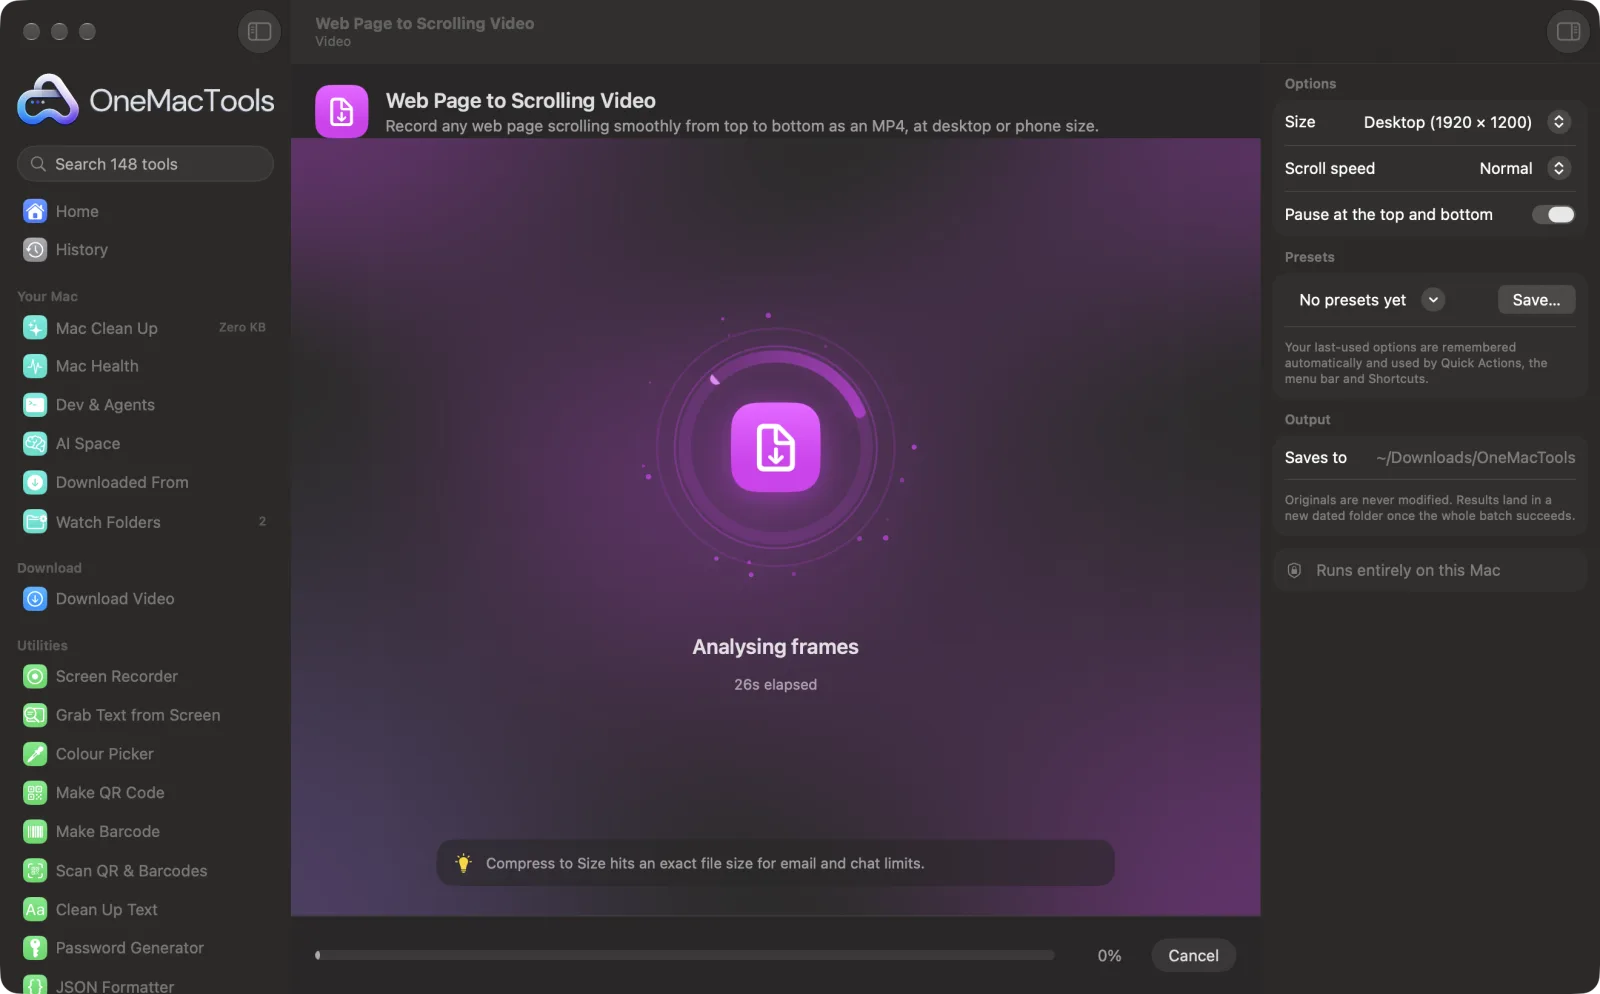Image resolution: width=1600 pixels, height=994 pixels.
Task: Click the Web Page to Scrolling Video header icon
Action: [342, 111]
